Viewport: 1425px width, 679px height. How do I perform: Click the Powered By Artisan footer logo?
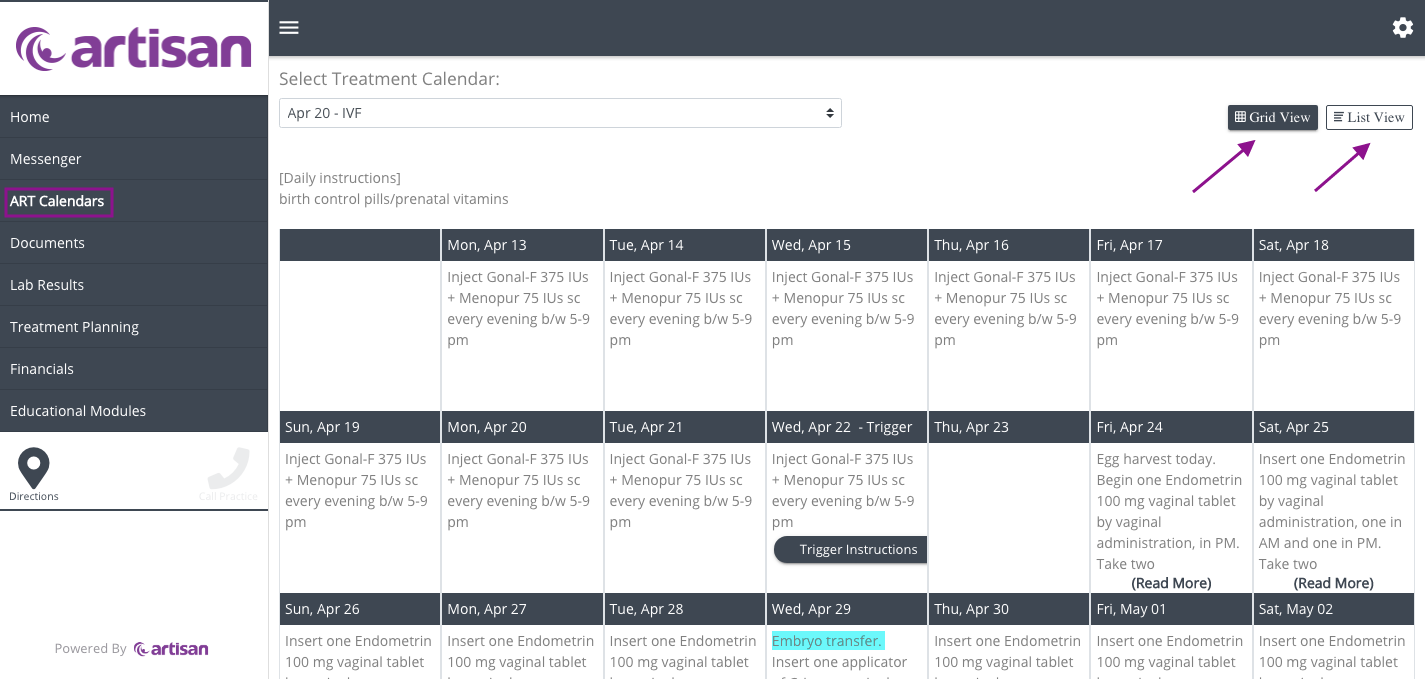[x=171, y=649]
